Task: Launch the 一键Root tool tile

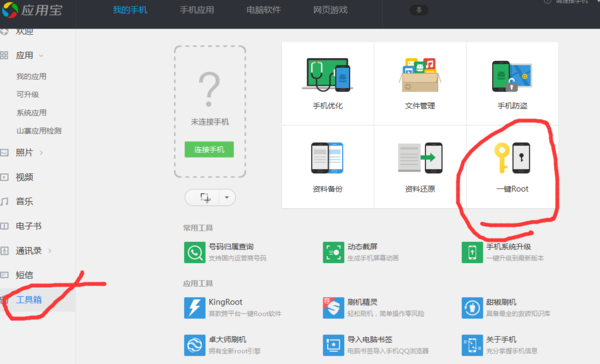Action: tap(512, 167)
